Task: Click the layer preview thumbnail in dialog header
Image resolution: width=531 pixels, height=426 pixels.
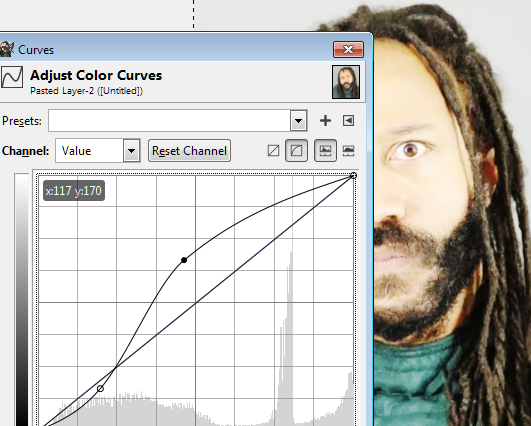Action: pyautogui.click(x=346, y=82)
